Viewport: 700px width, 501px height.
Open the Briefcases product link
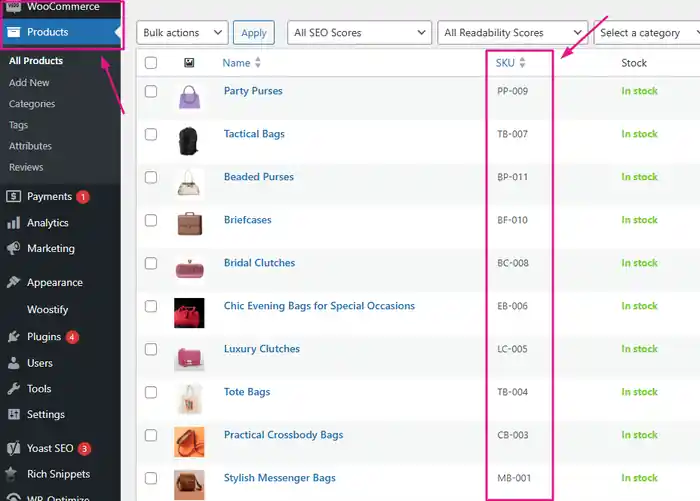[x=248, y=220]
